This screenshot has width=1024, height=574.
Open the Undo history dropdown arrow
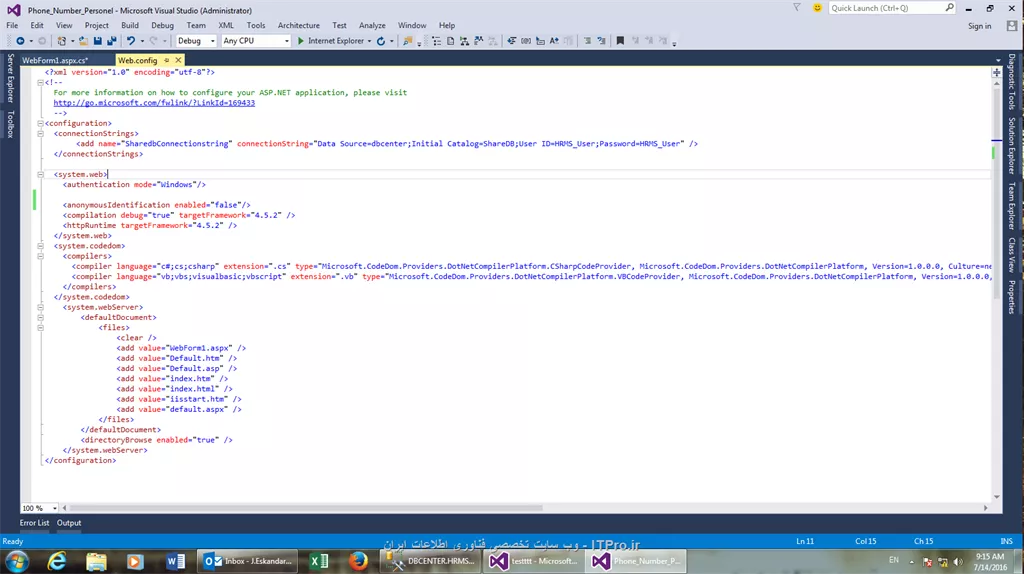coord(142,41)
